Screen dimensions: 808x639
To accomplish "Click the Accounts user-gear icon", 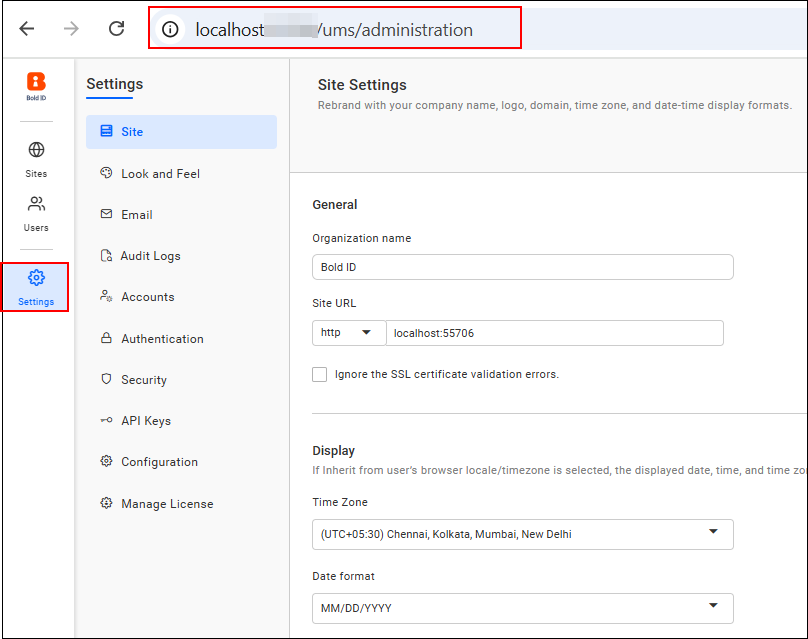I will pos(106,296).
